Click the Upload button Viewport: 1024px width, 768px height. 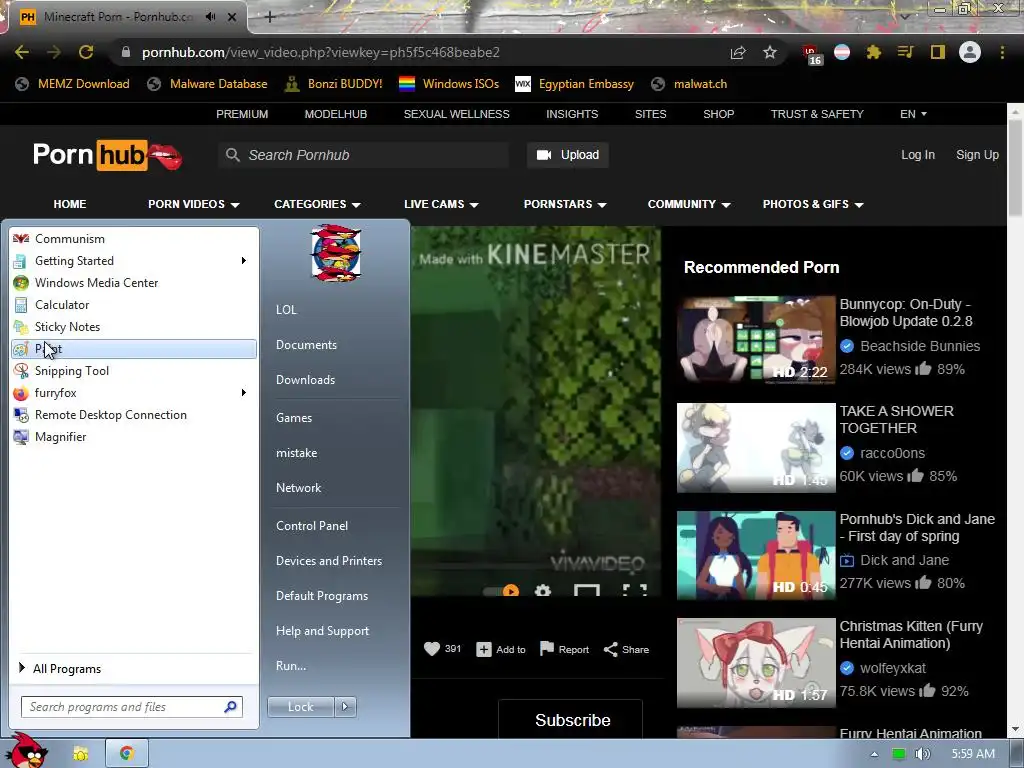pyautogui.click(x=568, y=155)
